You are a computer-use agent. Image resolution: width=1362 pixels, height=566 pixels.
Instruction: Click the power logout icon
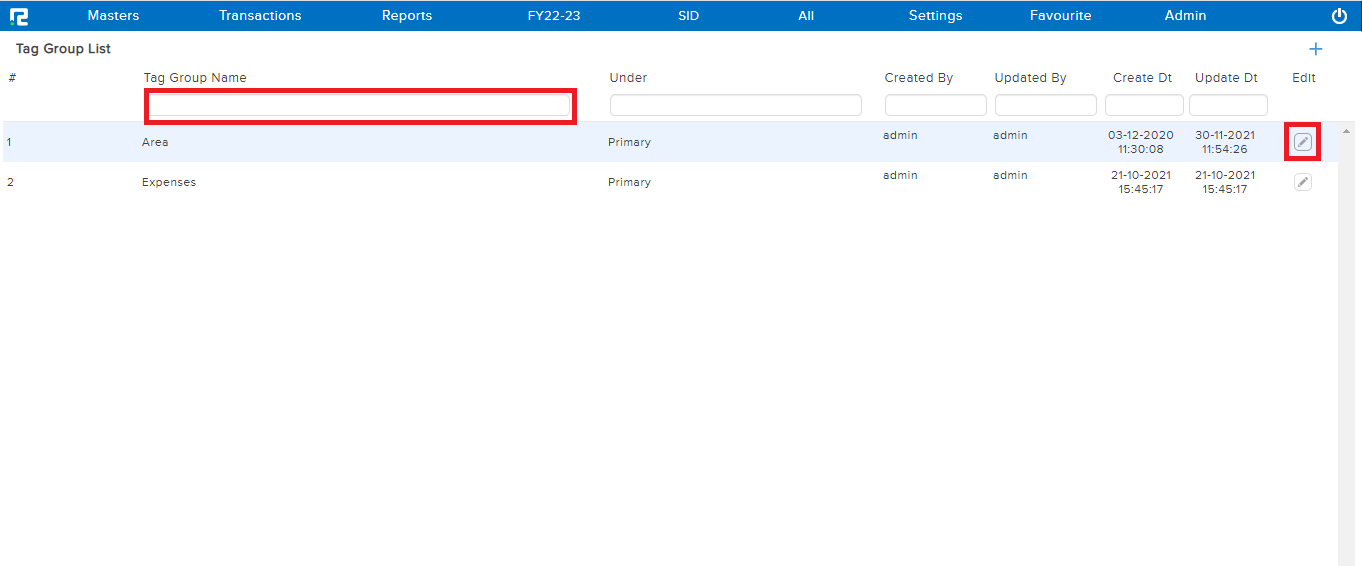tap(1339, 16)
